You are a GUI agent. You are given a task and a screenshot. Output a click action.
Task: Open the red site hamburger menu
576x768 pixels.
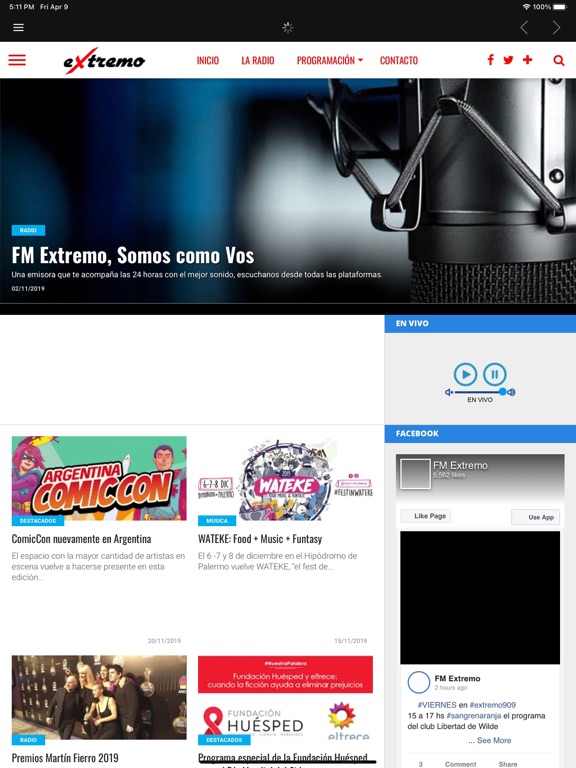[x=17, y=60]
